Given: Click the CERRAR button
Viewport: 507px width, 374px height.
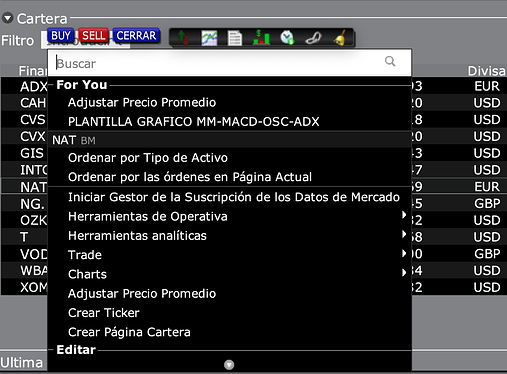Looking at the screenshot, I should tap(136, 35).
